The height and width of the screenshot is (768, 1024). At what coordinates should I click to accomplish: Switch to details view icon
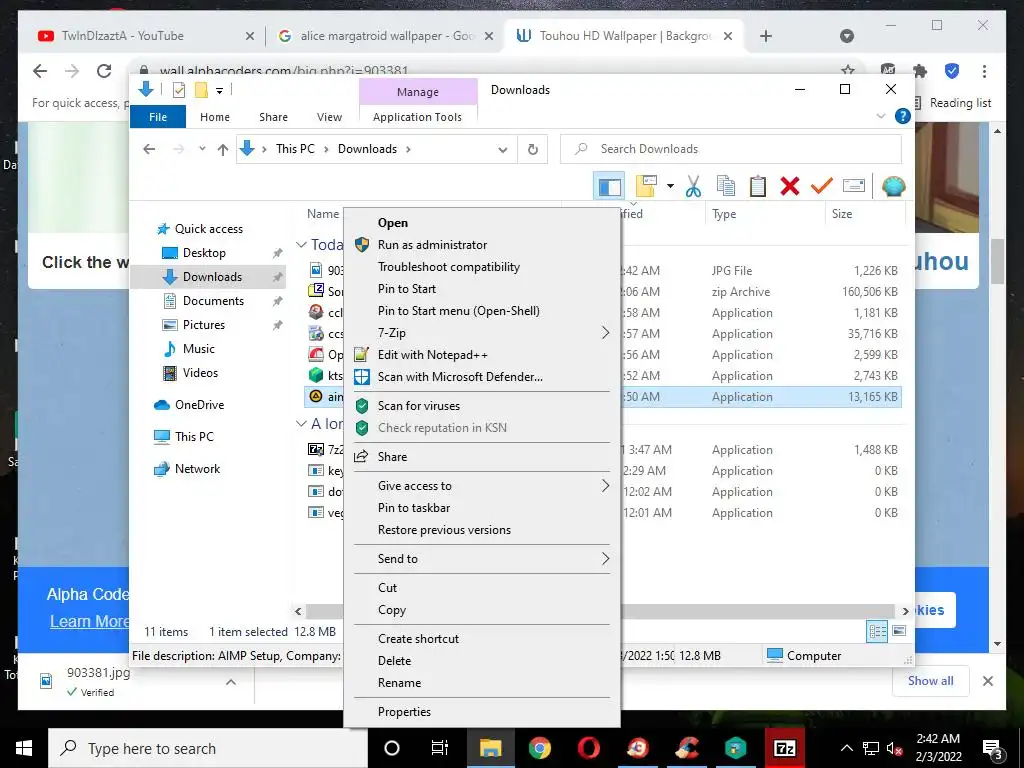pyautogui.click(x=877, y=631)
